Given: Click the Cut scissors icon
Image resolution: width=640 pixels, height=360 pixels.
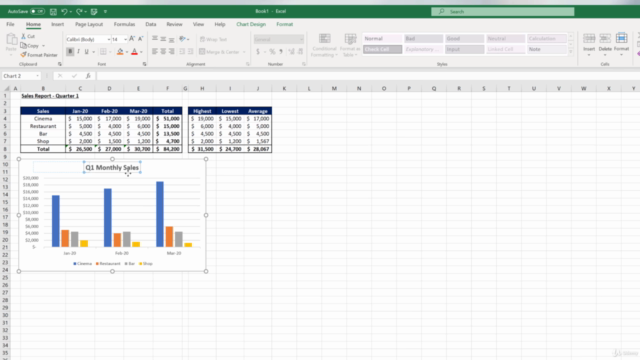Looking at the screenshot, I should (24, 36).
